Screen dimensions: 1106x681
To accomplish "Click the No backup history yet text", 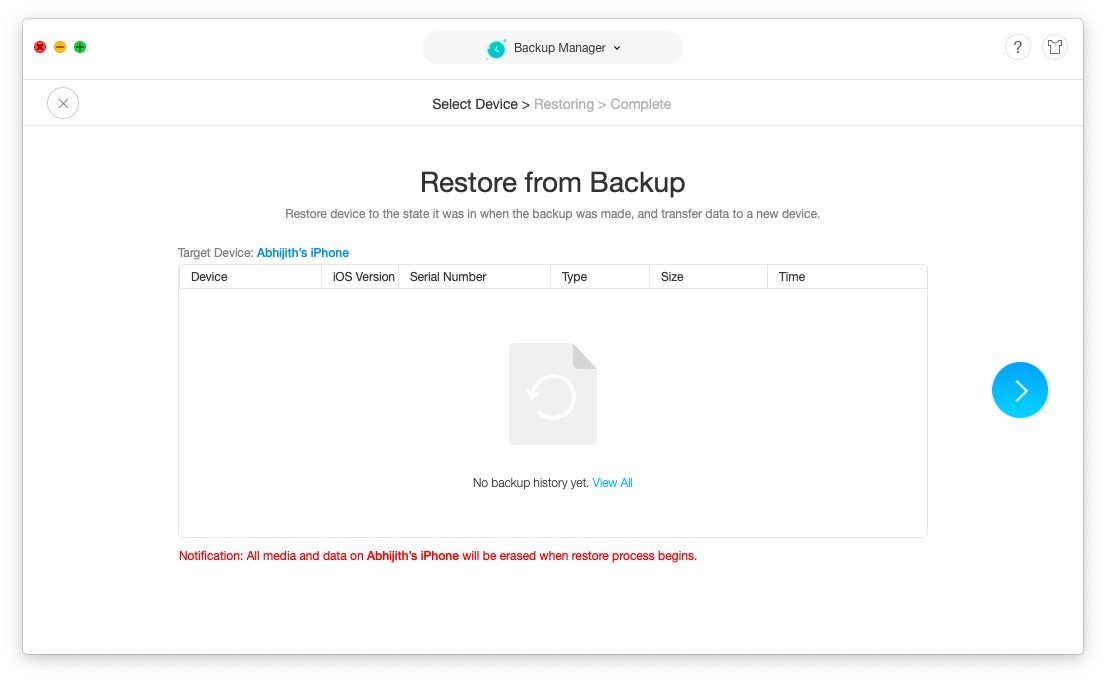I will pos(530,483).
